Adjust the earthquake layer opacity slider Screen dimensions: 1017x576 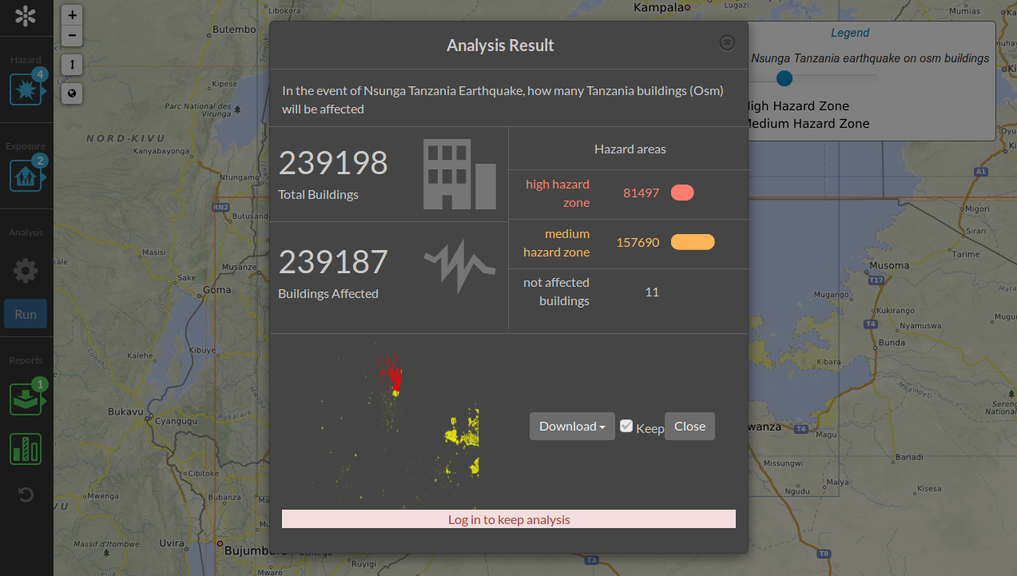pyautogui.click(x=783, y=77)
